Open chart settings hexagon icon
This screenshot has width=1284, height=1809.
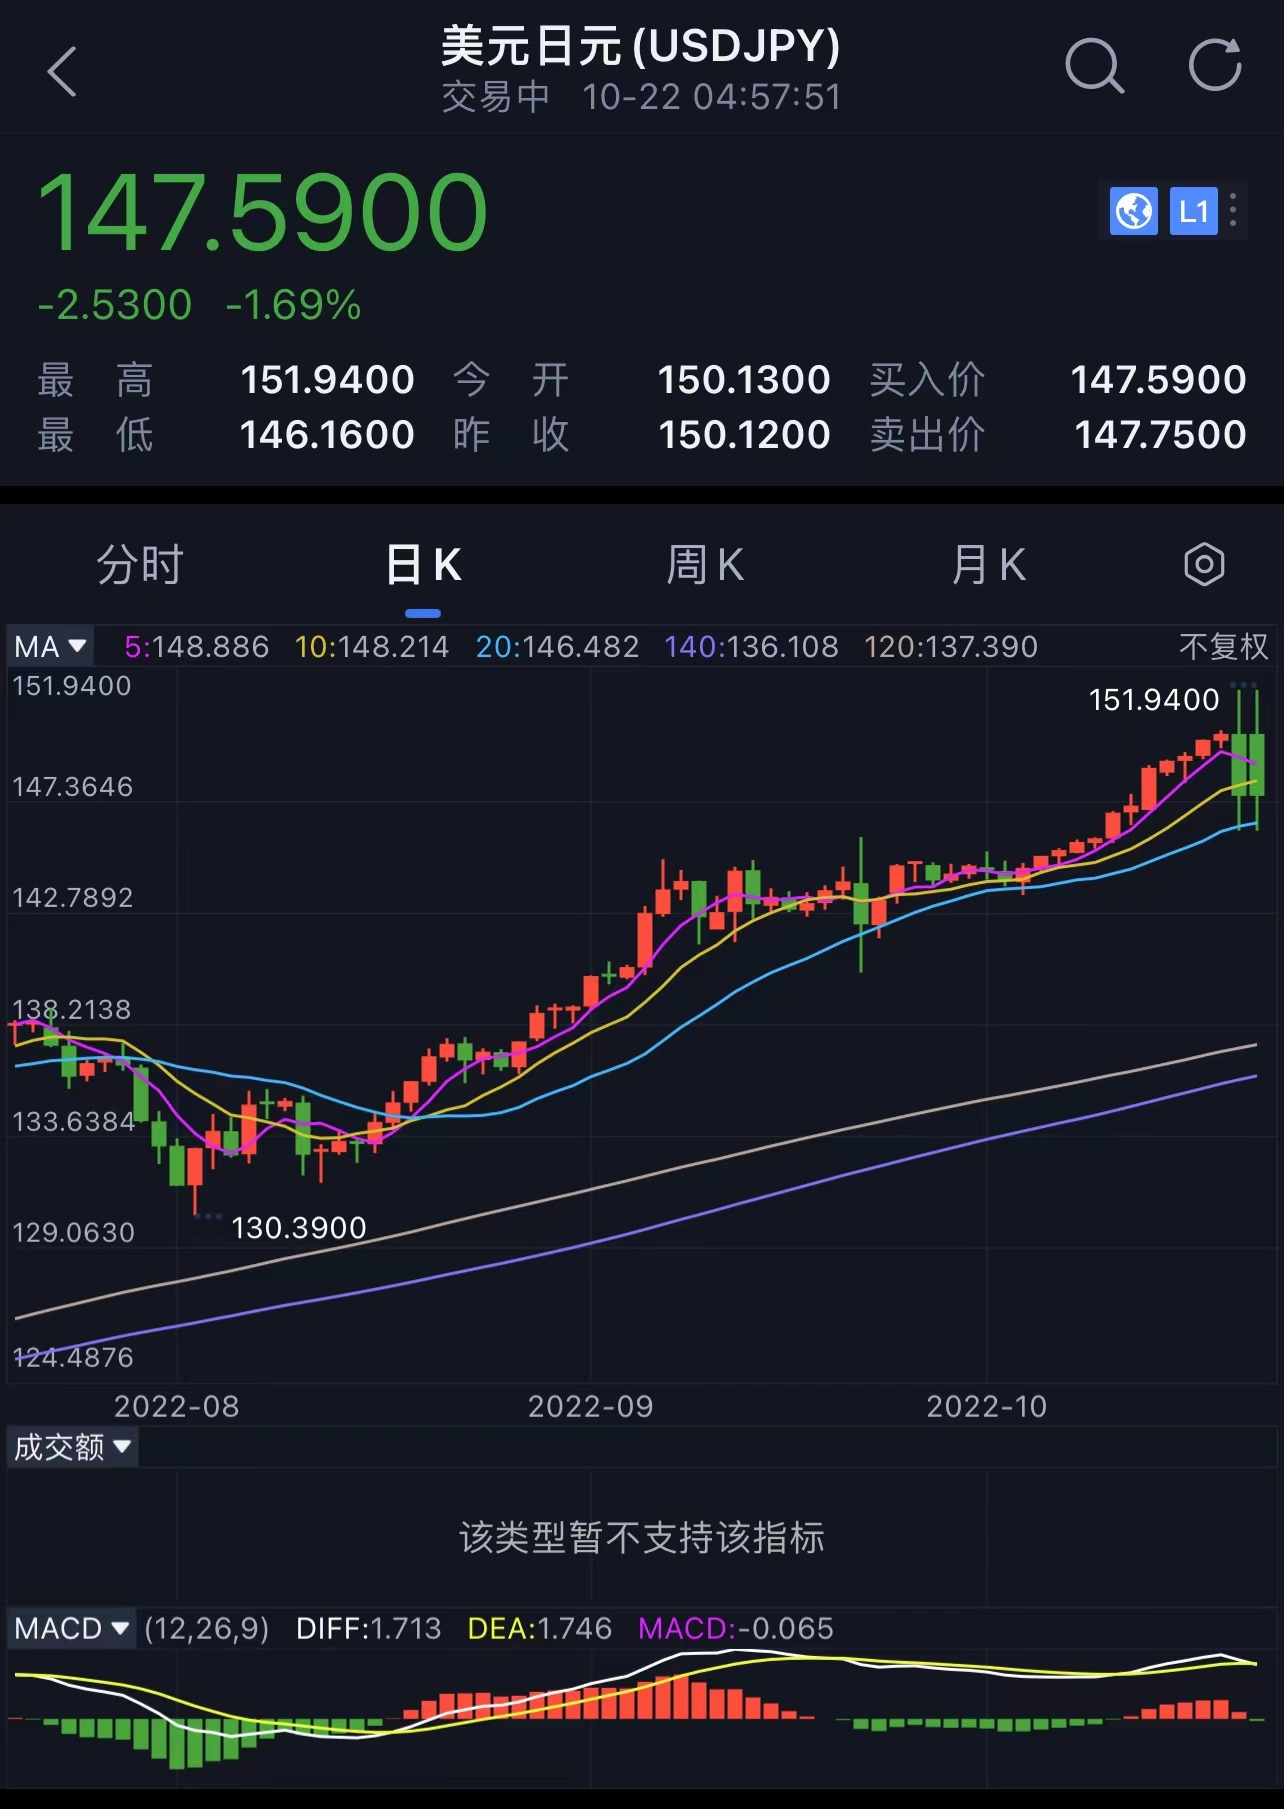point(1204,565)
